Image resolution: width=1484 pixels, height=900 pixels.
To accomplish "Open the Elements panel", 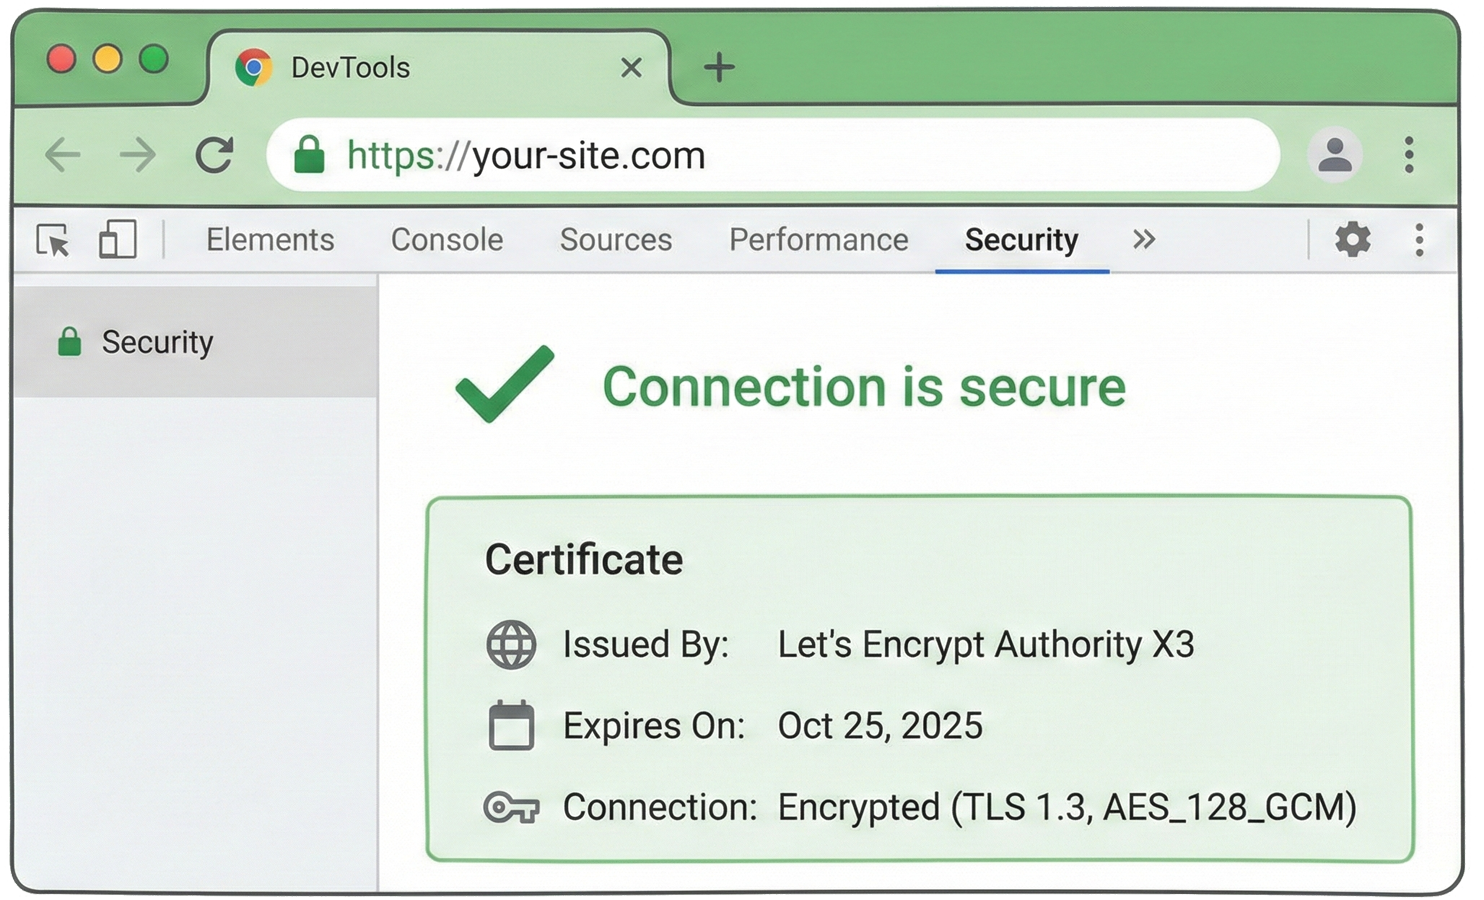I will (x=270, y=240).
